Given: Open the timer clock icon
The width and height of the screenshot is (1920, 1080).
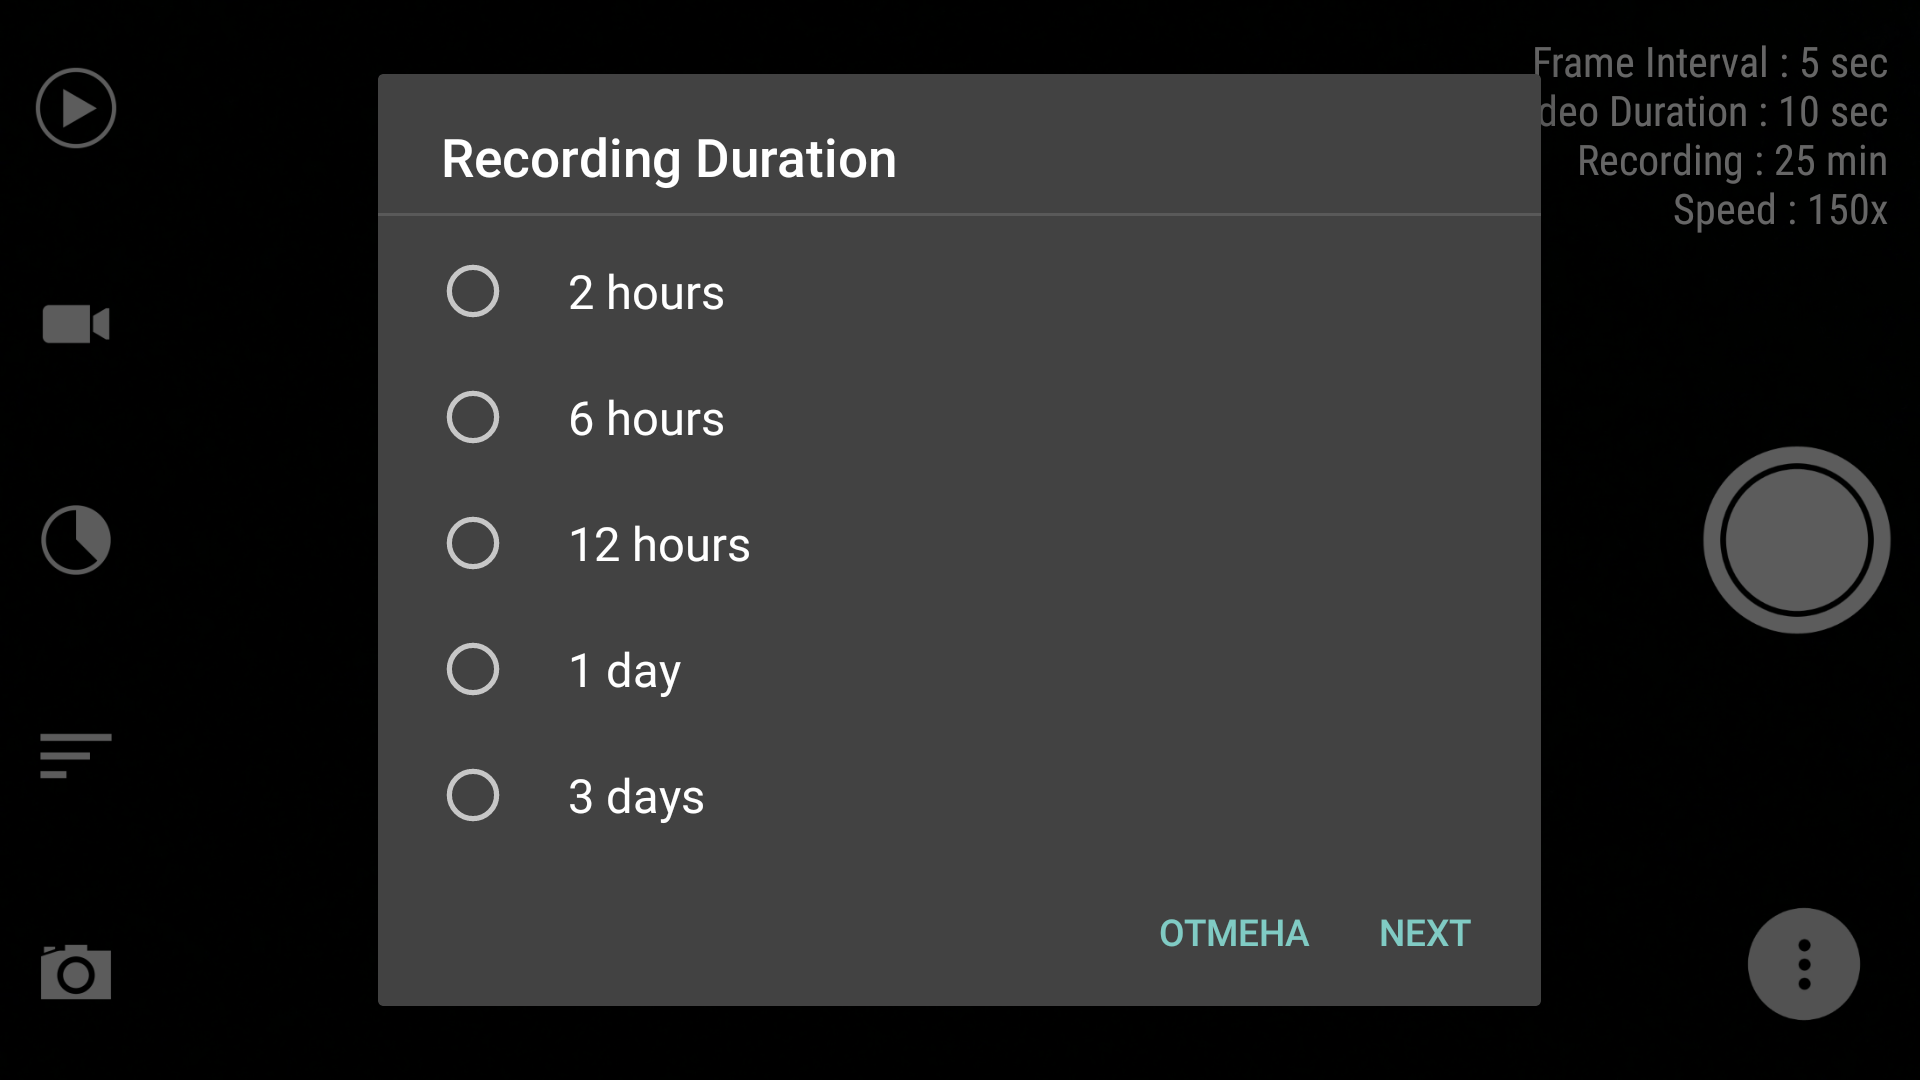Looking at the screenshot, I should (76, 540).
